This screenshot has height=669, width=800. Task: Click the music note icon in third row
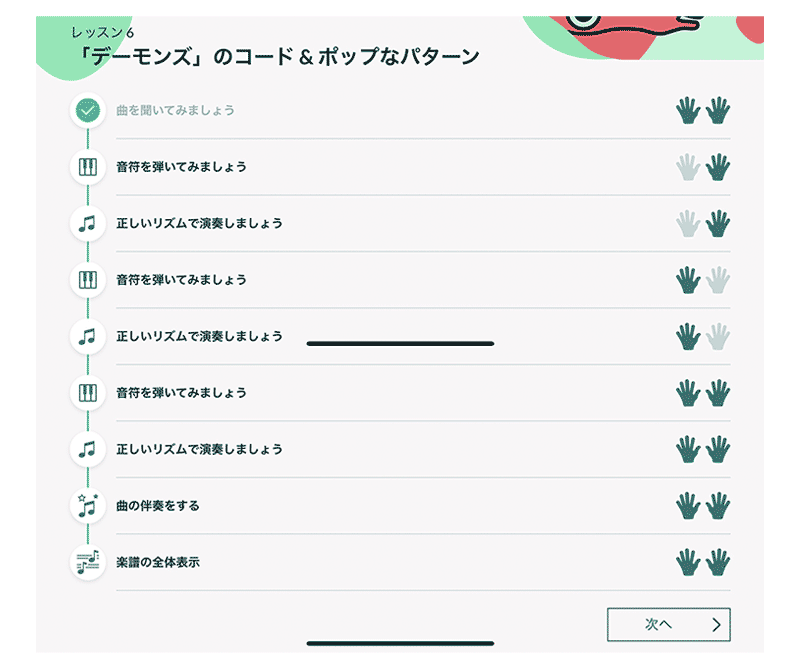(88, 224)
